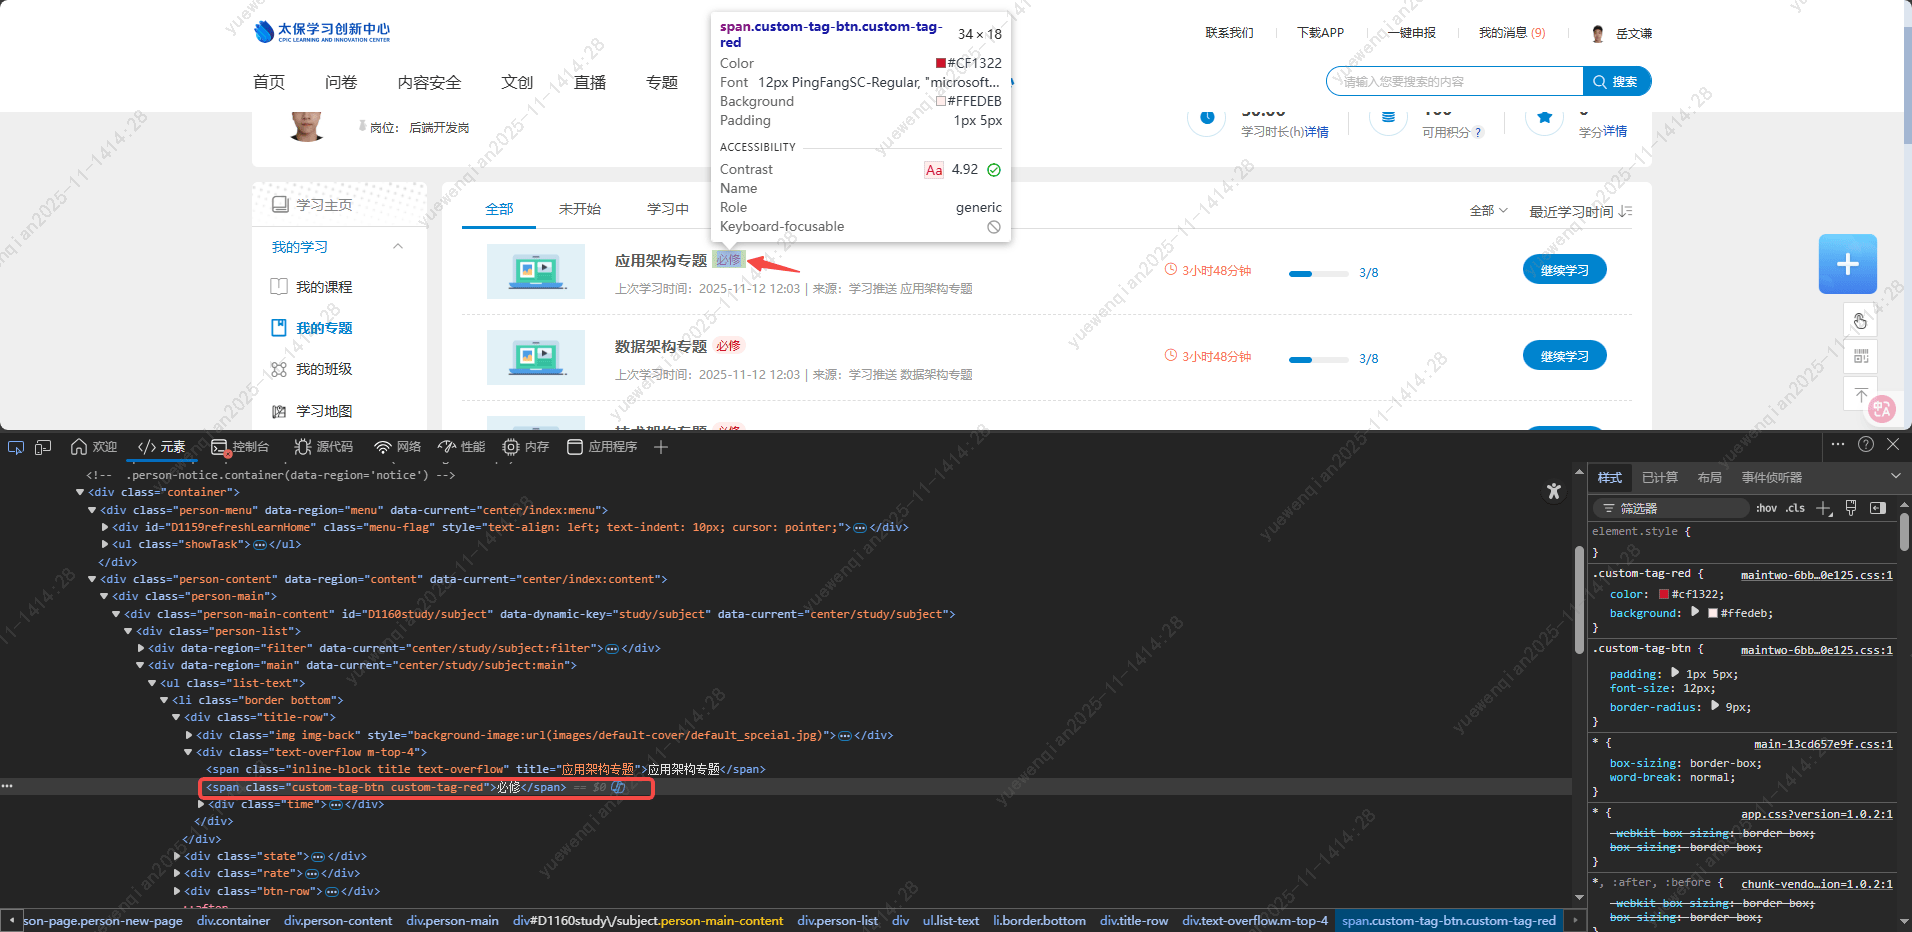Toggle the computed styles sidebar panel icon
1912x932 pixels.
(x=1878, y=508)
